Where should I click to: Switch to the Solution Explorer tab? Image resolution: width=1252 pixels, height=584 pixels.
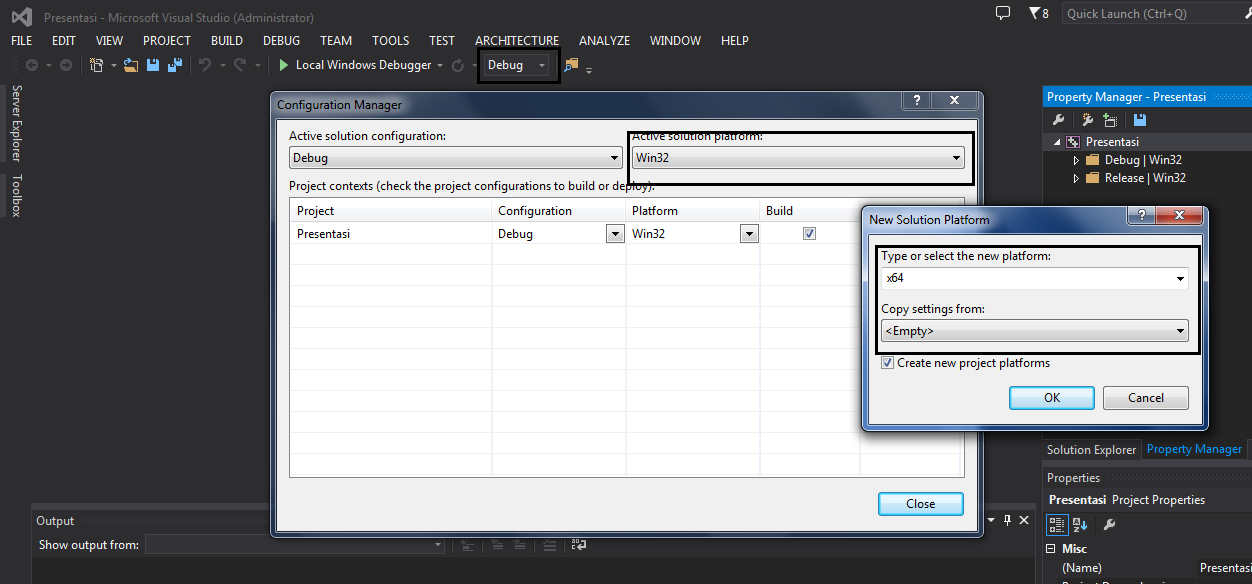(x=1091, y=449)
